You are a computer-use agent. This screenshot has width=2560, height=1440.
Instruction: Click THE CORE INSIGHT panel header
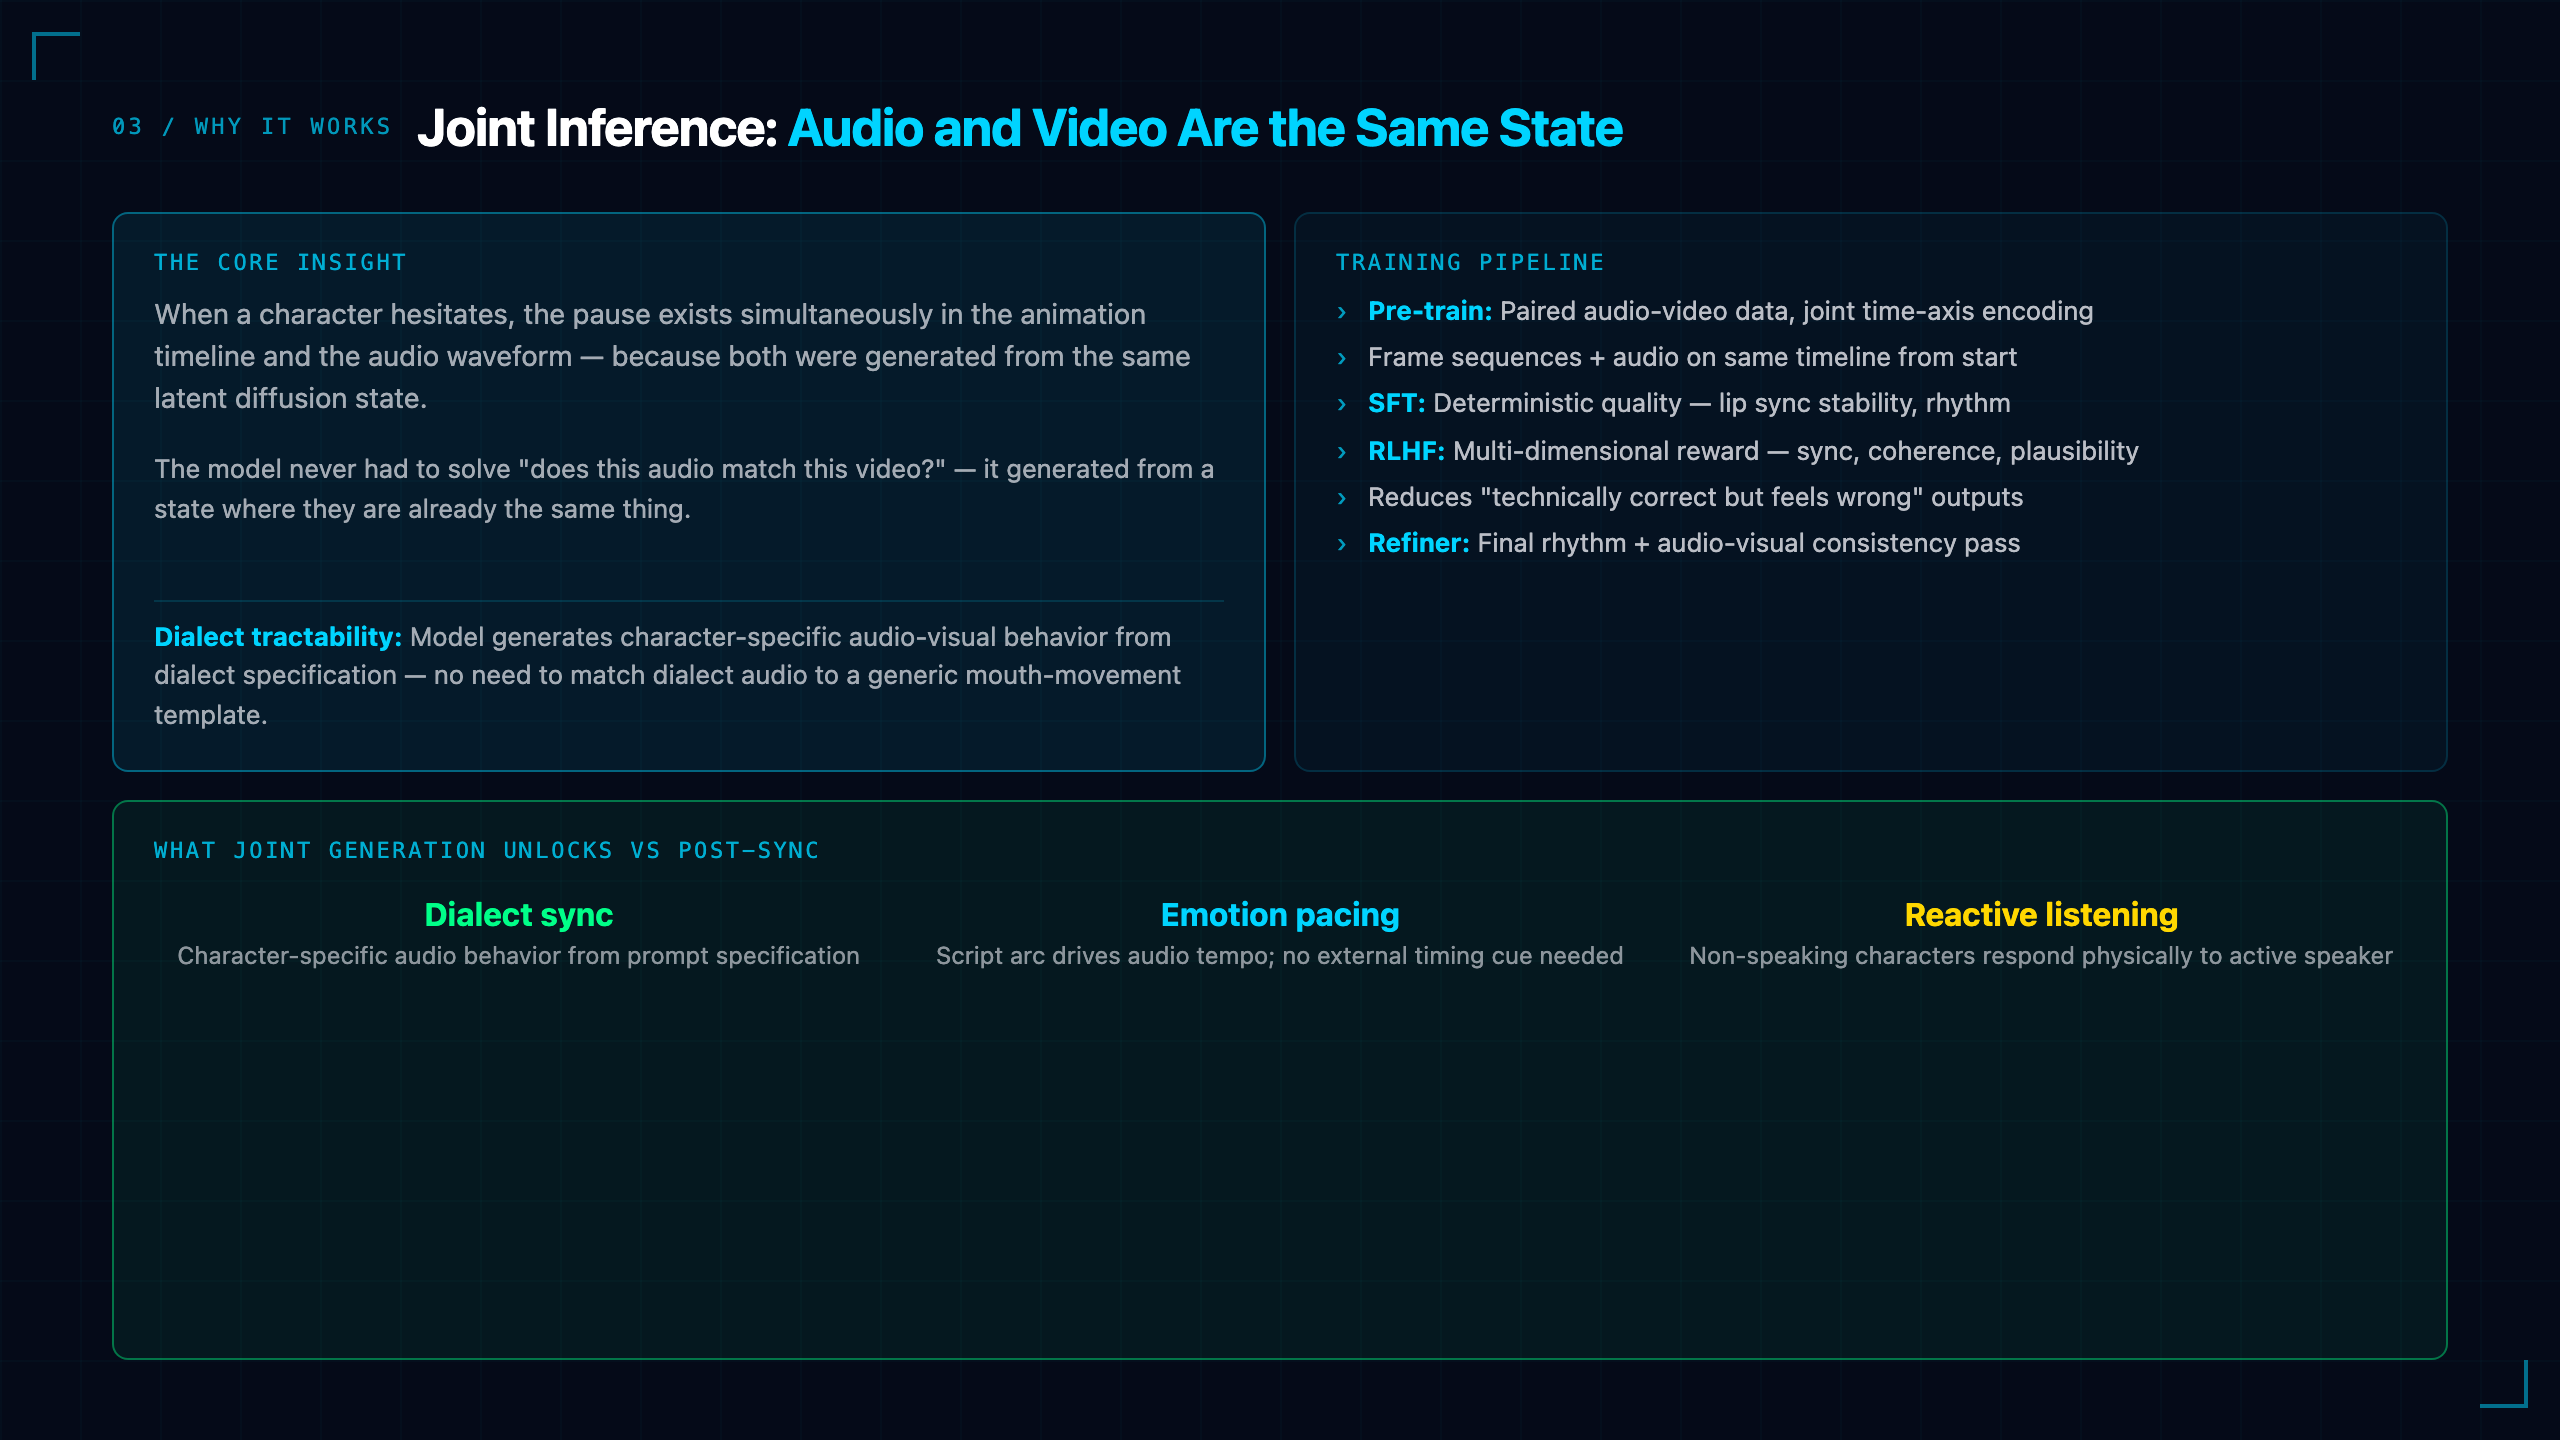point(280,263)
